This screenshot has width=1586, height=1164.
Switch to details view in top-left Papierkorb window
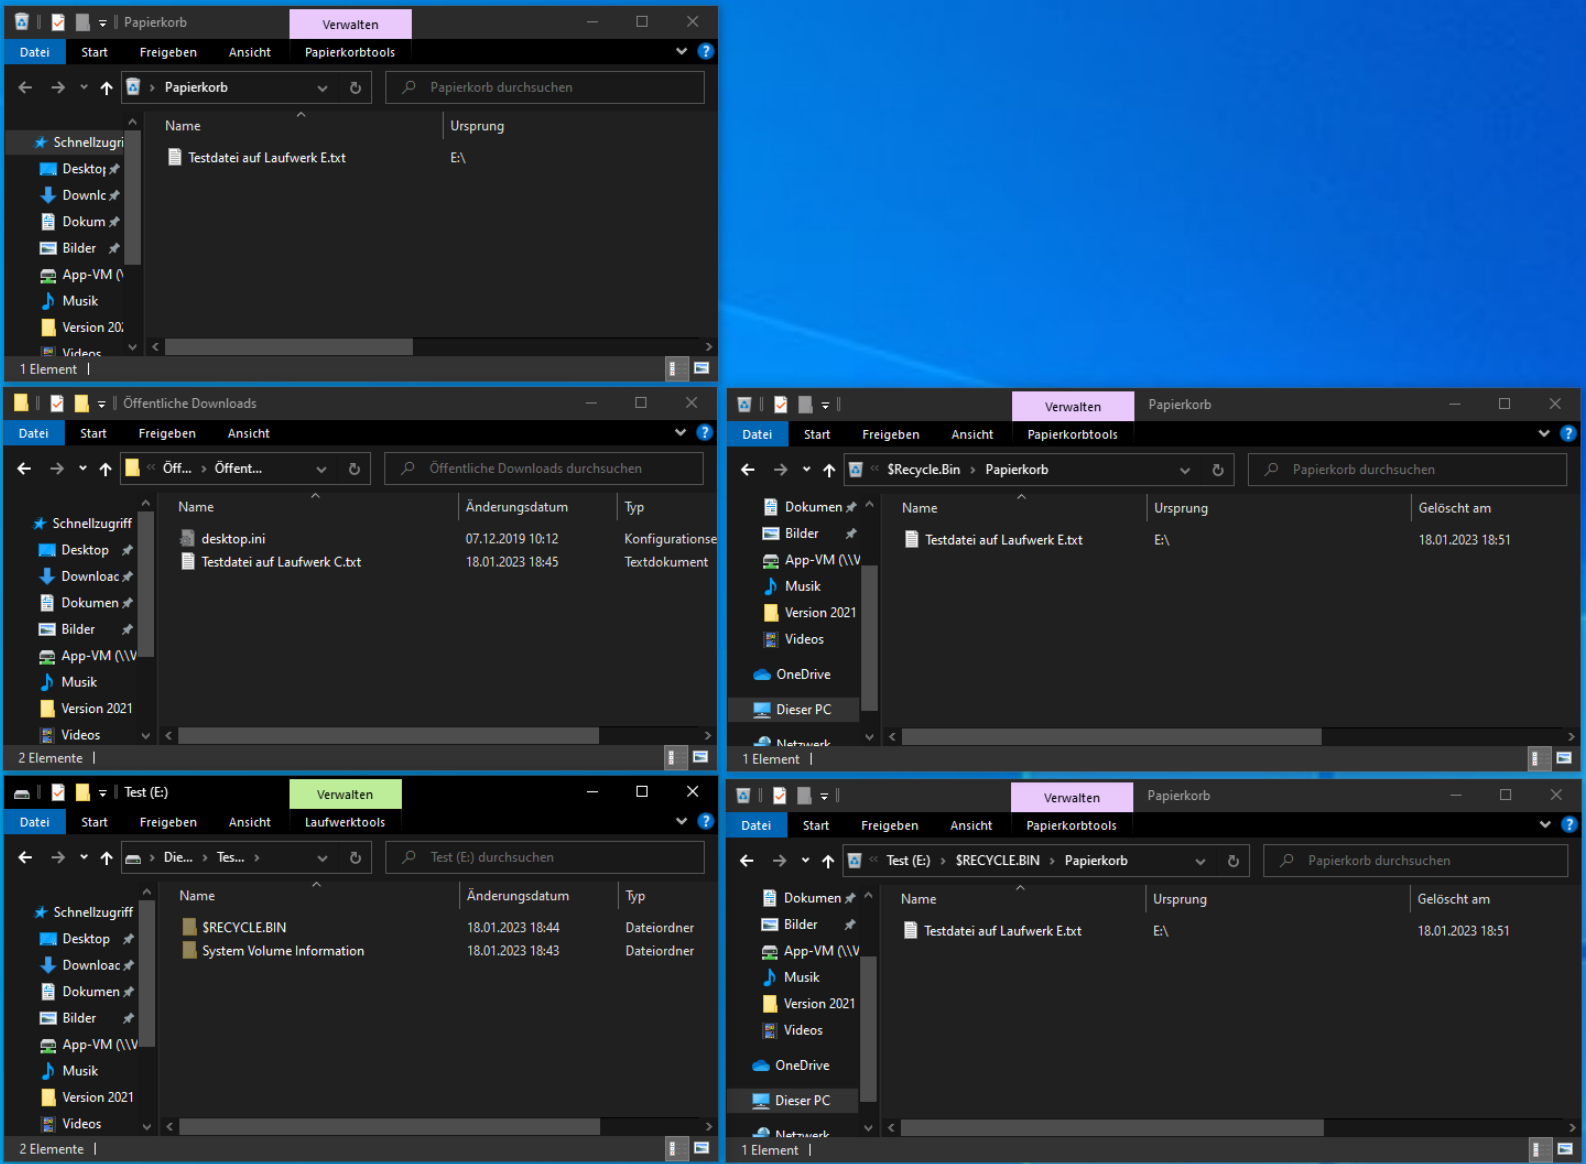tap(675, 369)
